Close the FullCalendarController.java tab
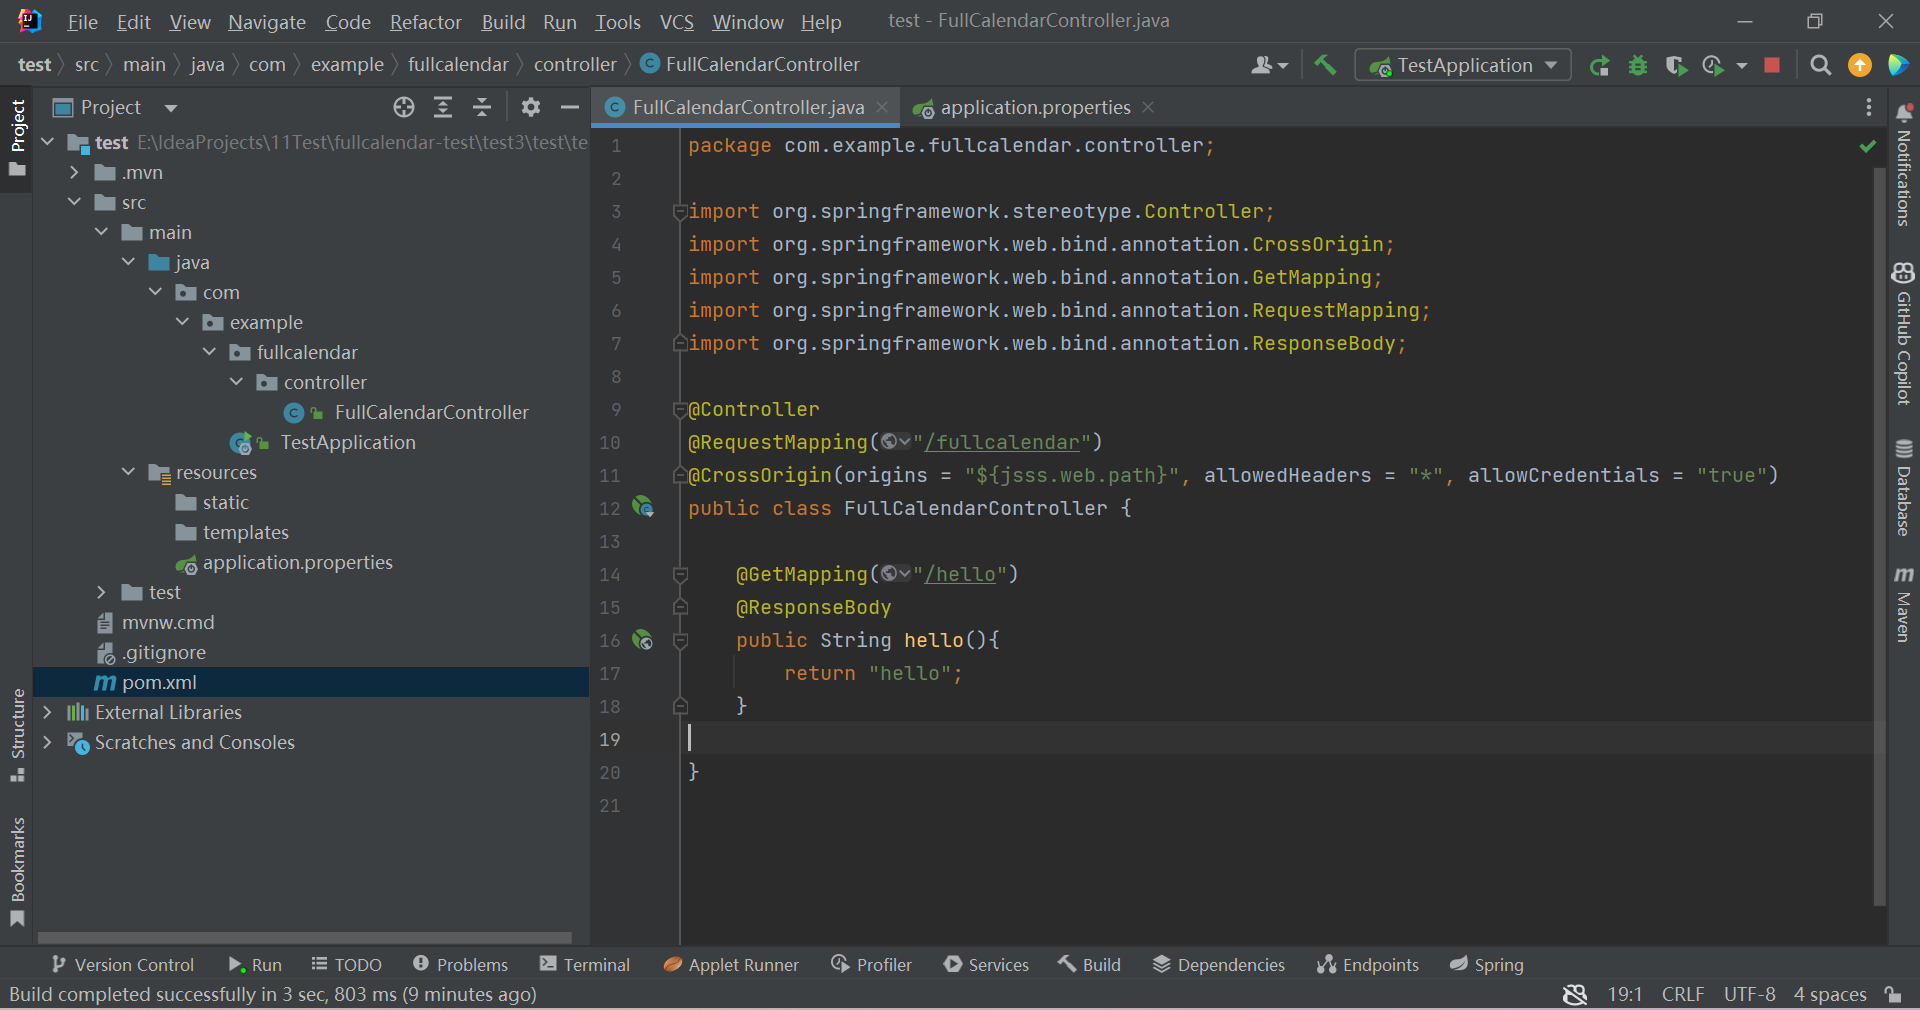 (x=882, y=107)
